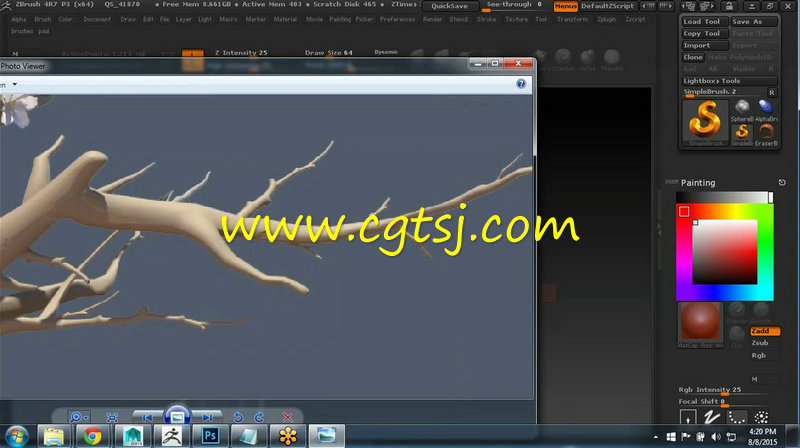Click the Import button
Viewport: 800px width, 448px height.
pyautogui.click(x=705, y=45)
